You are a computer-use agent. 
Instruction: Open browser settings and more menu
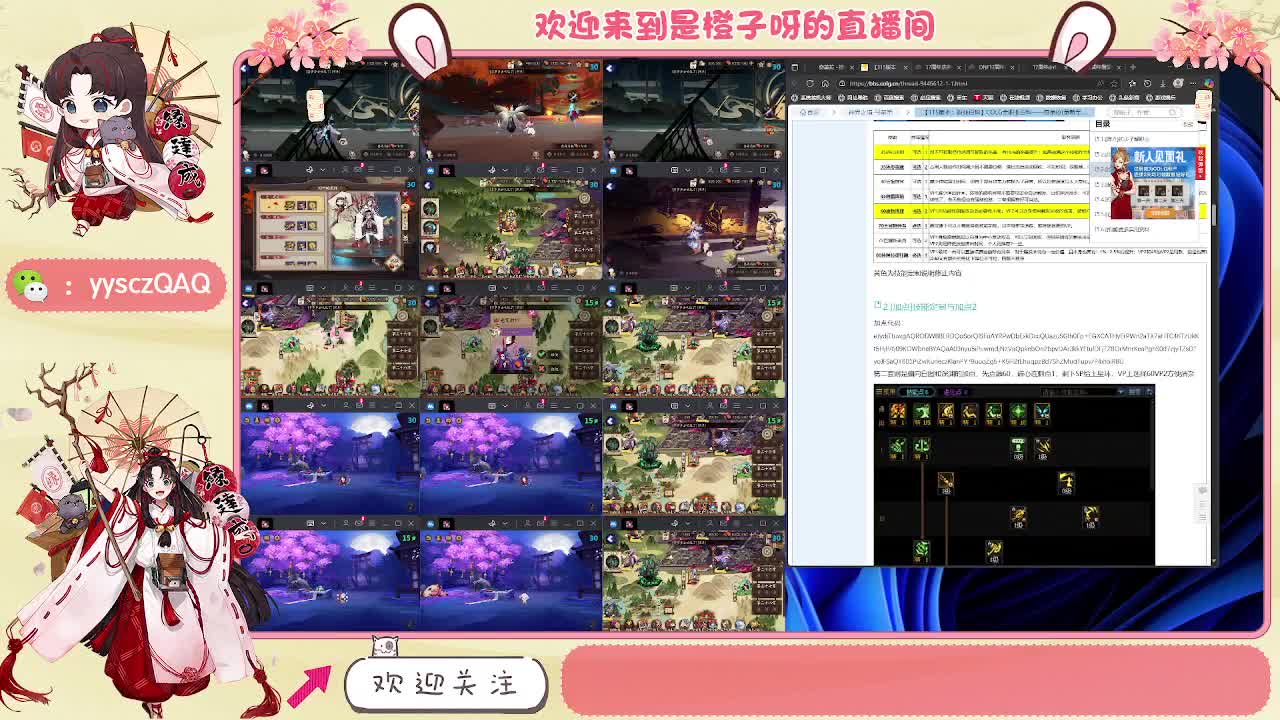point(1193,84)
